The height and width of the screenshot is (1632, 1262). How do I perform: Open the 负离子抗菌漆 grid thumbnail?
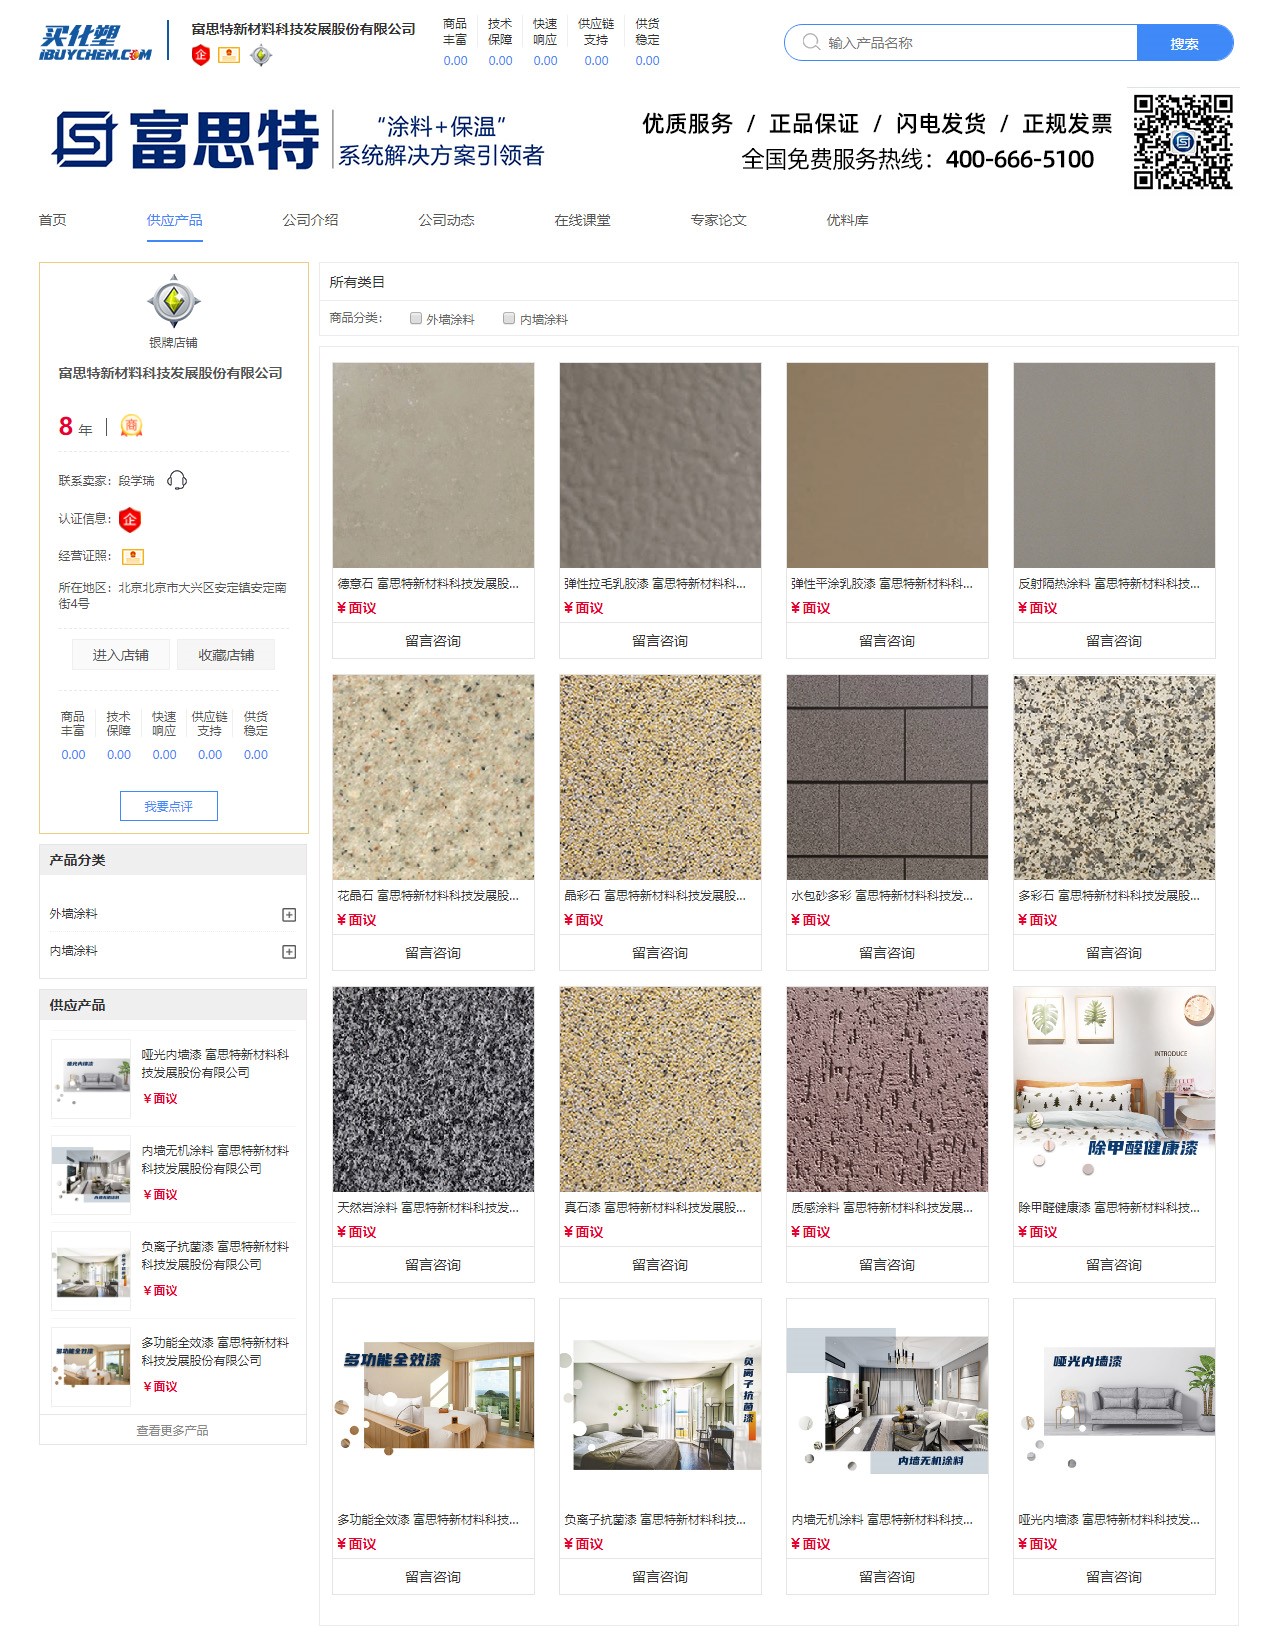[660, 1401]
